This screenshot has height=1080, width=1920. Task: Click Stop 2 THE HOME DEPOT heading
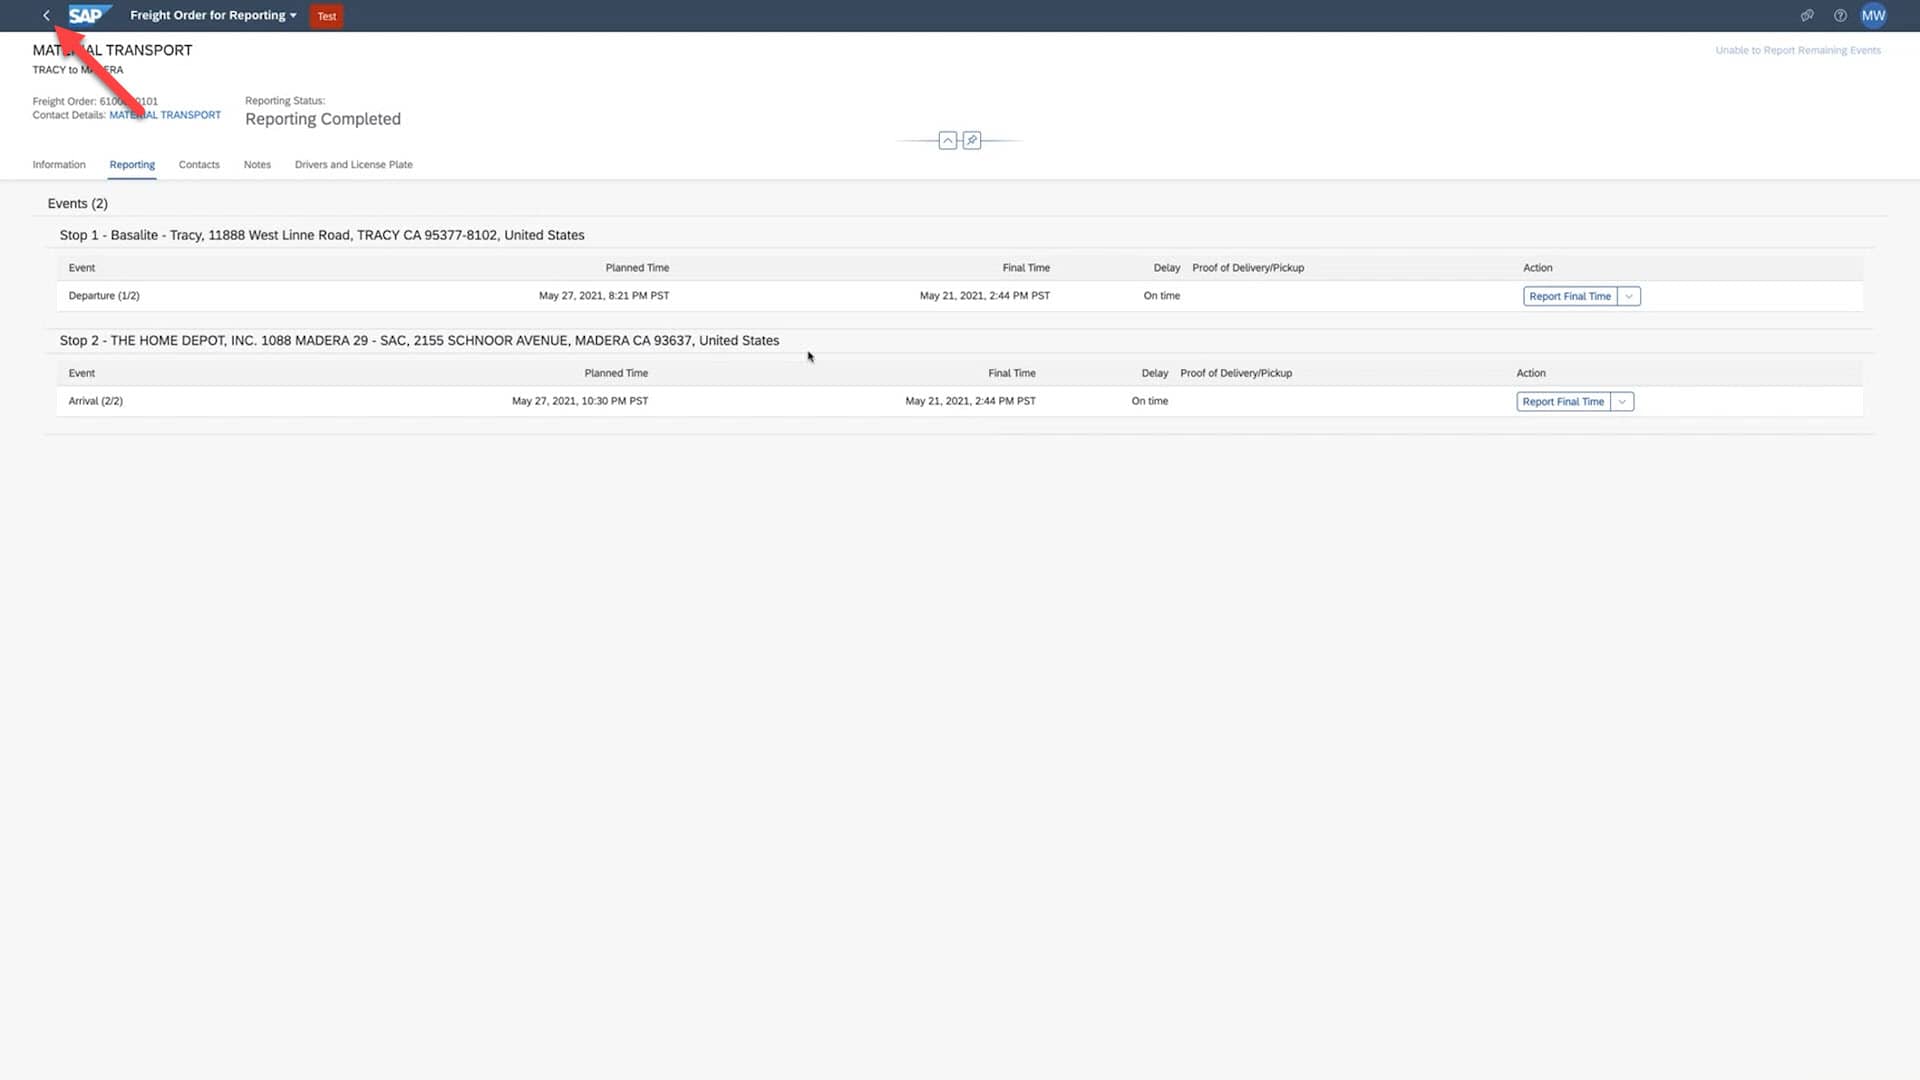point(419,340)
